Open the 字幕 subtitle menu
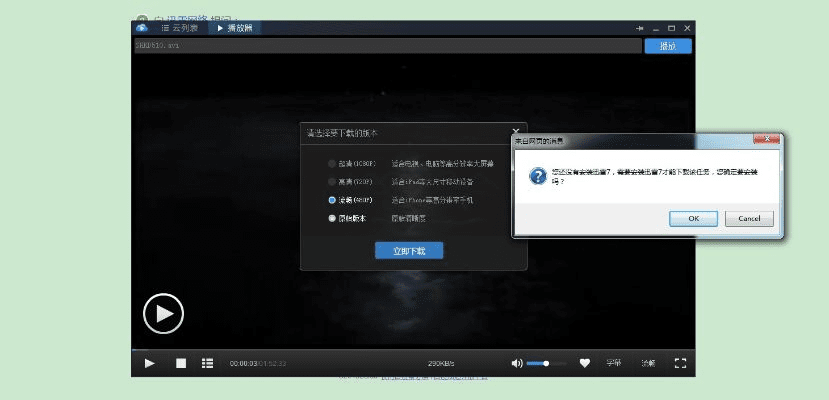The image size is (829, 400). pyautogui.click(x=614, y=363)
